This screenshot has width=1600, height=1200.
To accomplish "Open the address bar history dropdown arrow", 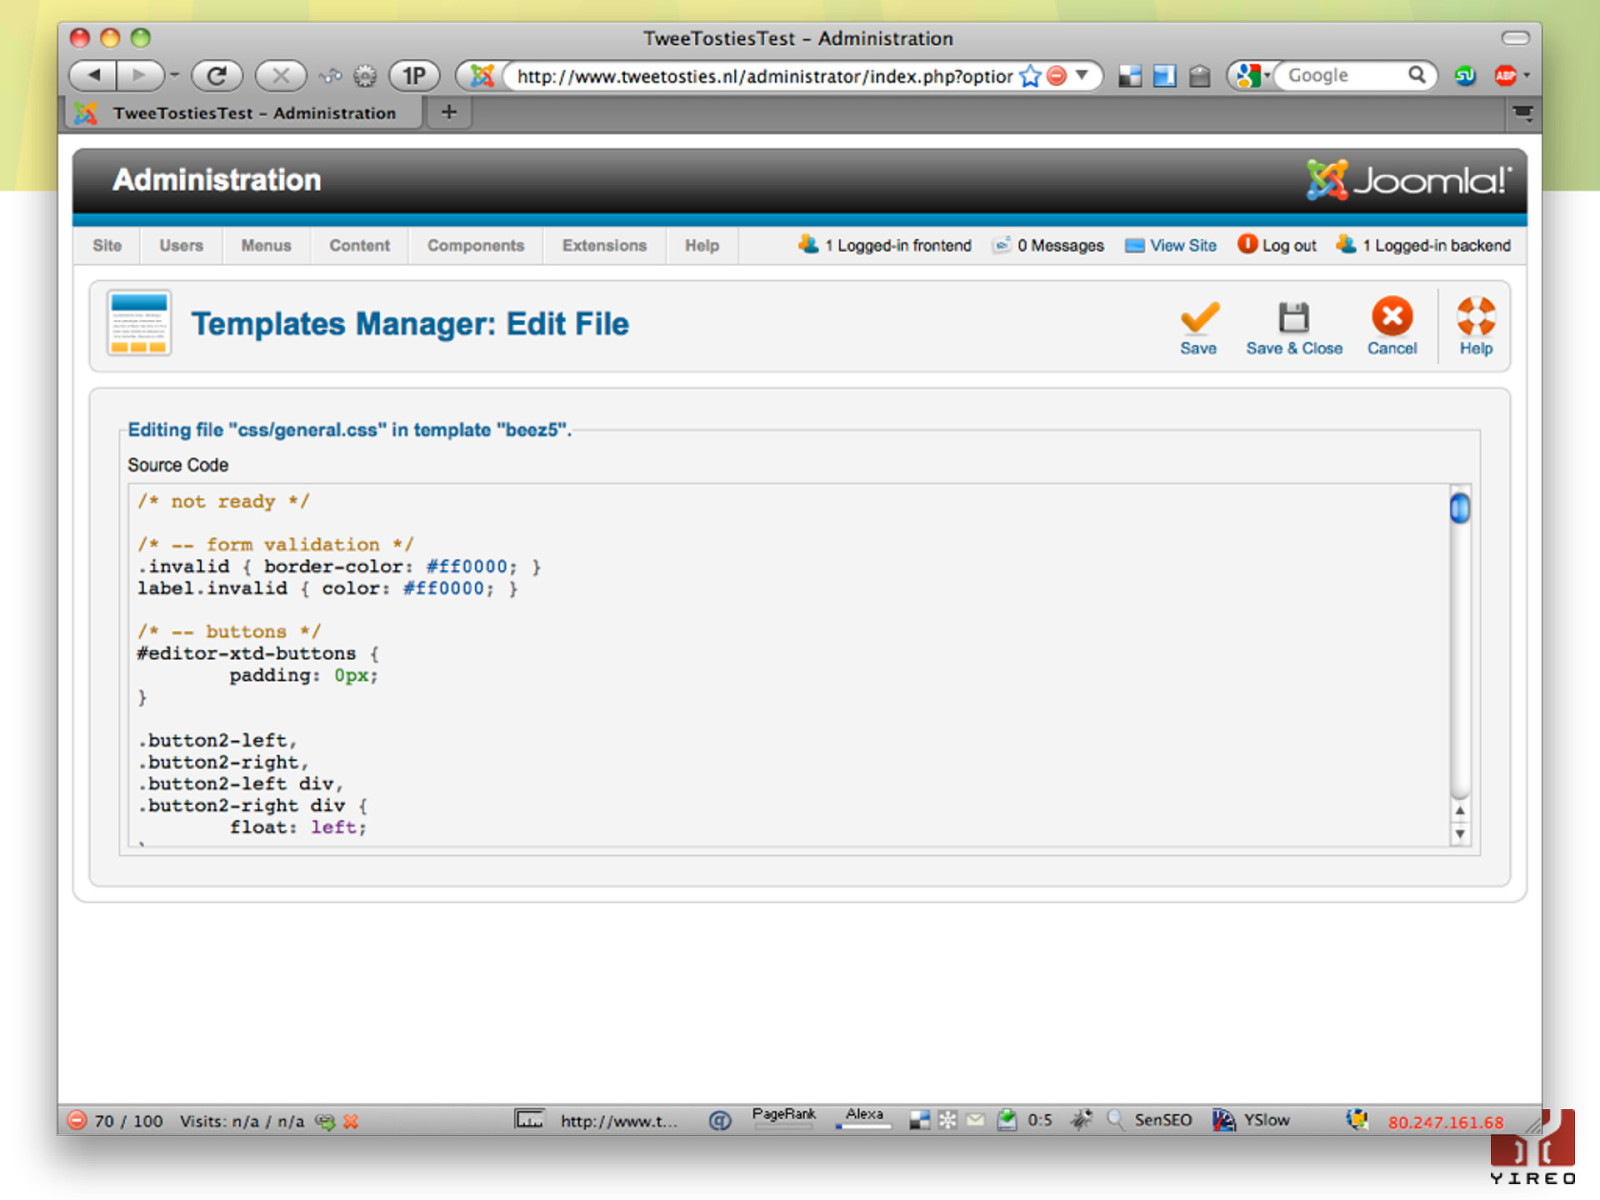I will coord(1082,75).
